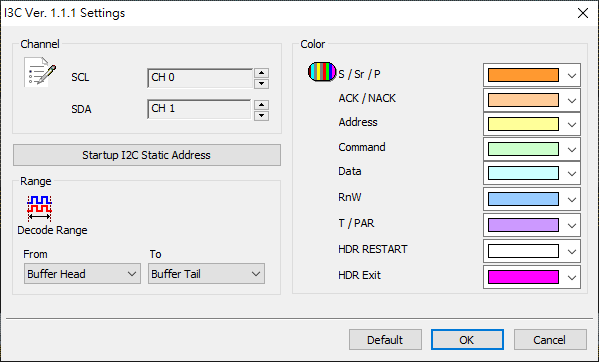Open the Address color dropdown arrow
The image size is (599, 362).
point(571,124)
